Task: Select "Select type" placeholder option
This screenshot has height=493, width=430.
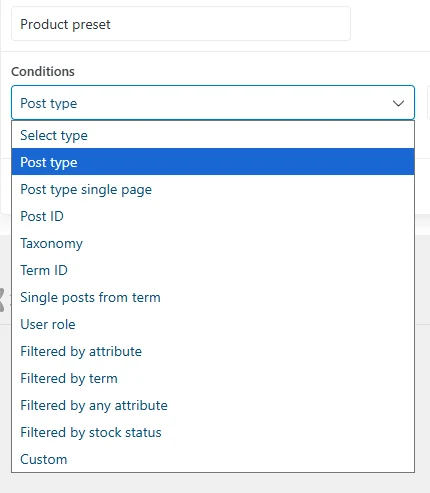Action: pos(213,135)
